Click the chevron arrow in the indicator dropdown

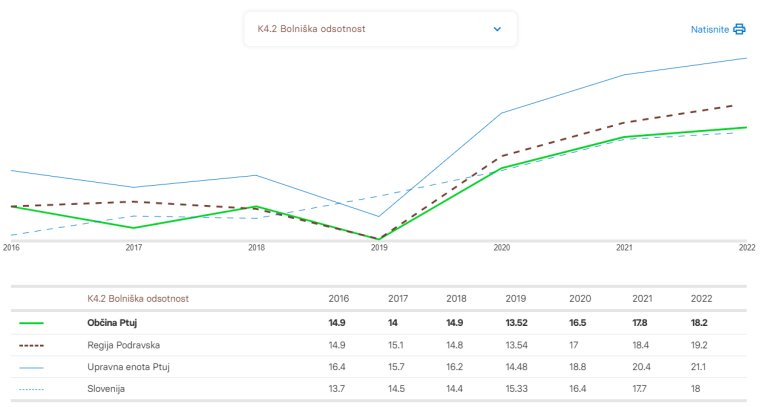coord(497,29)
